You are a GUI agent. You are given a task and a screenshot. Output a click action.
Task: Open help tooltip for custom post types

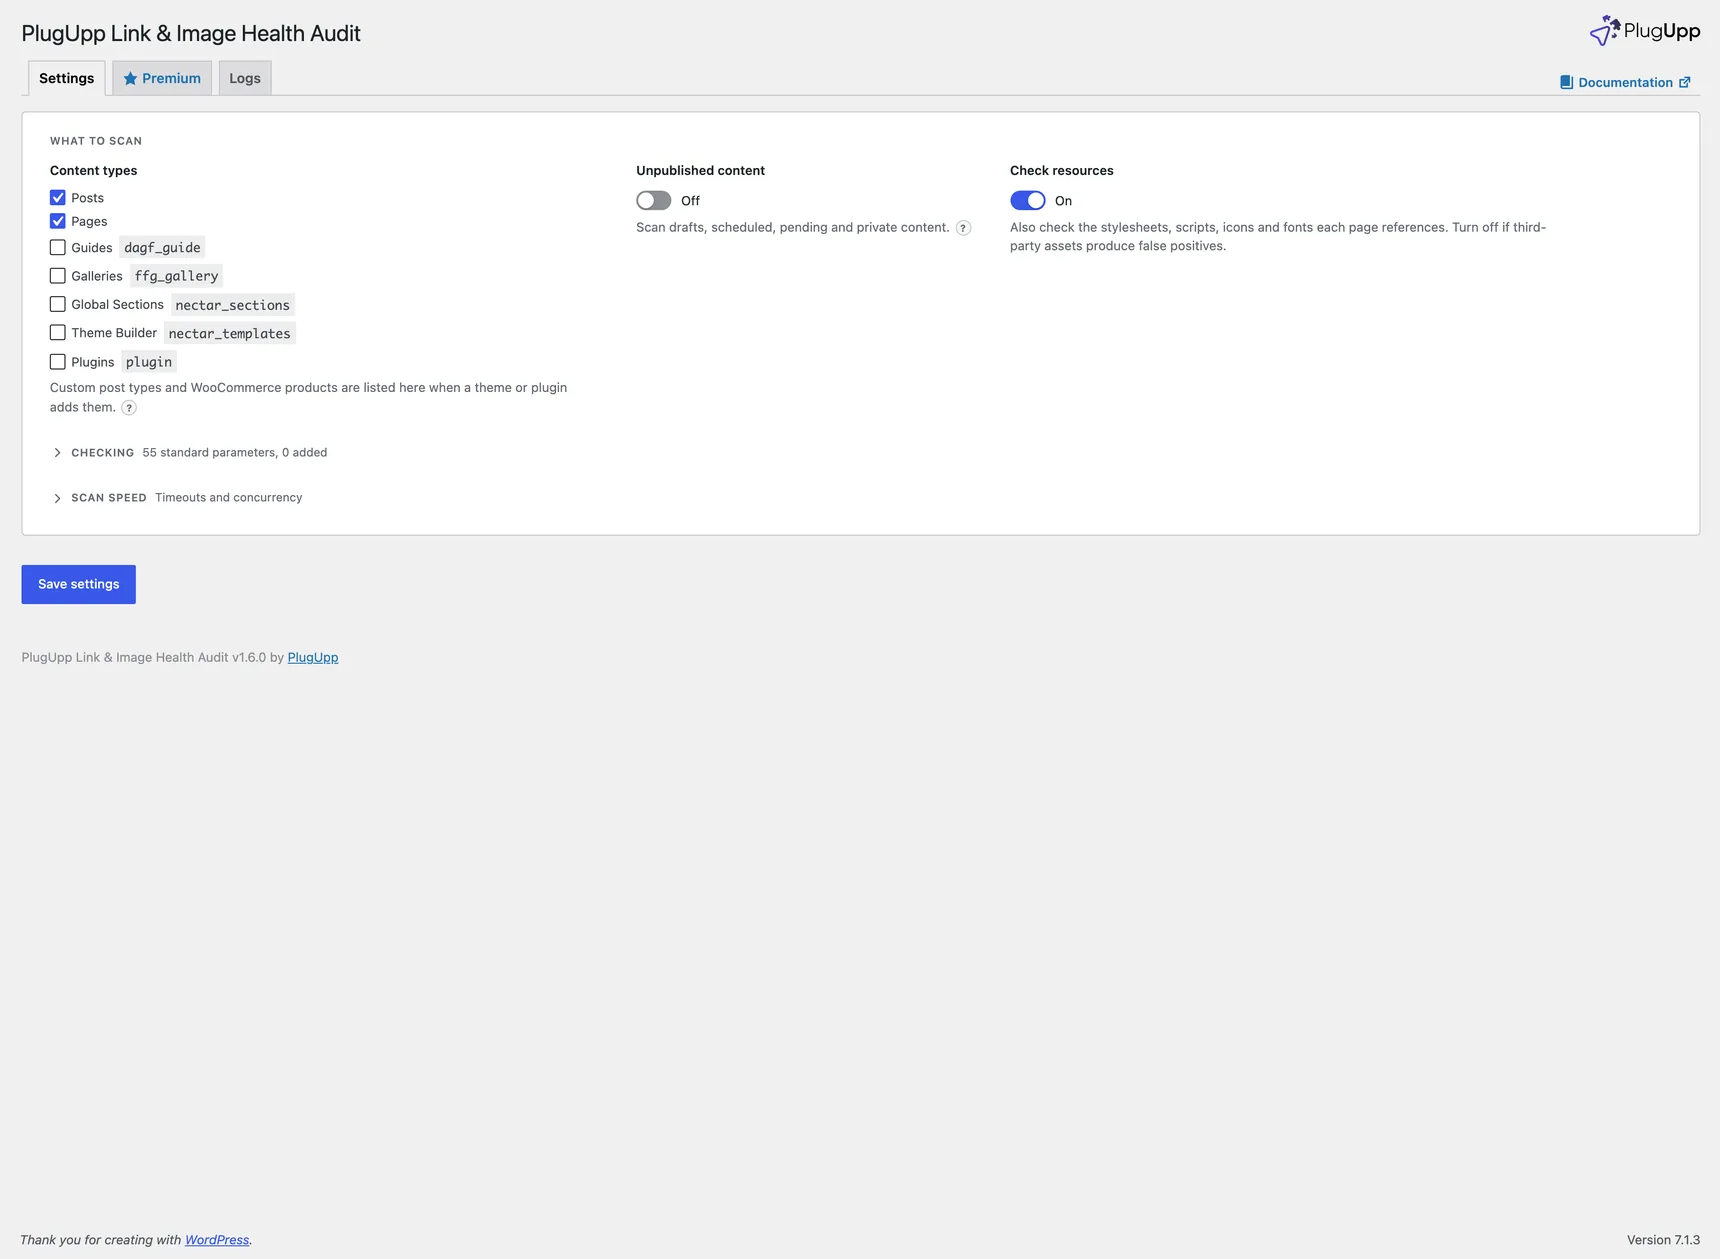point(129,408)
